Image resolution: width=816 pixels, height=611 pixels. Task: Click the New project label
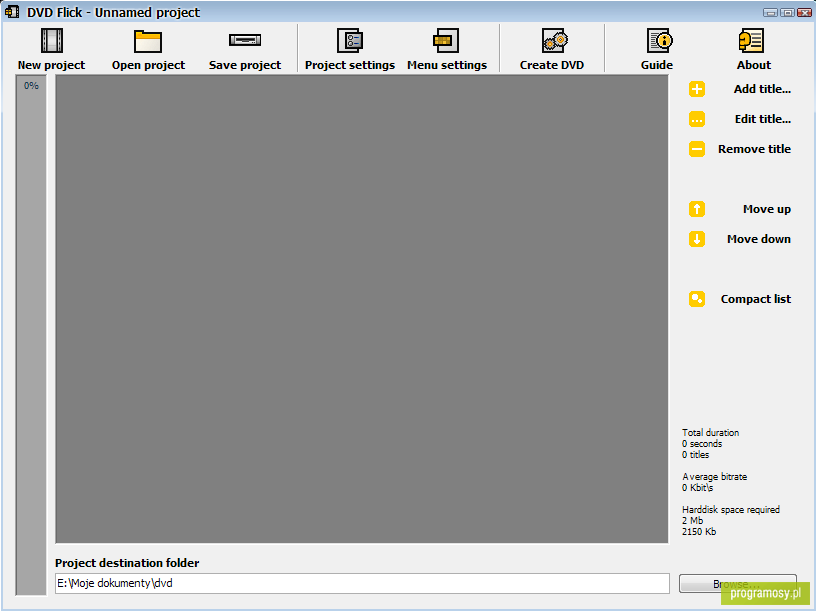(x=52, y=65)
